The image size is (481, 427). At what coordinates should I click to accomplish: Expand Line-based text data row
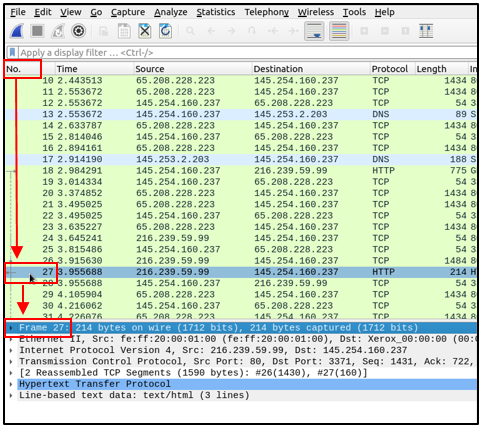tap(11, 395)
